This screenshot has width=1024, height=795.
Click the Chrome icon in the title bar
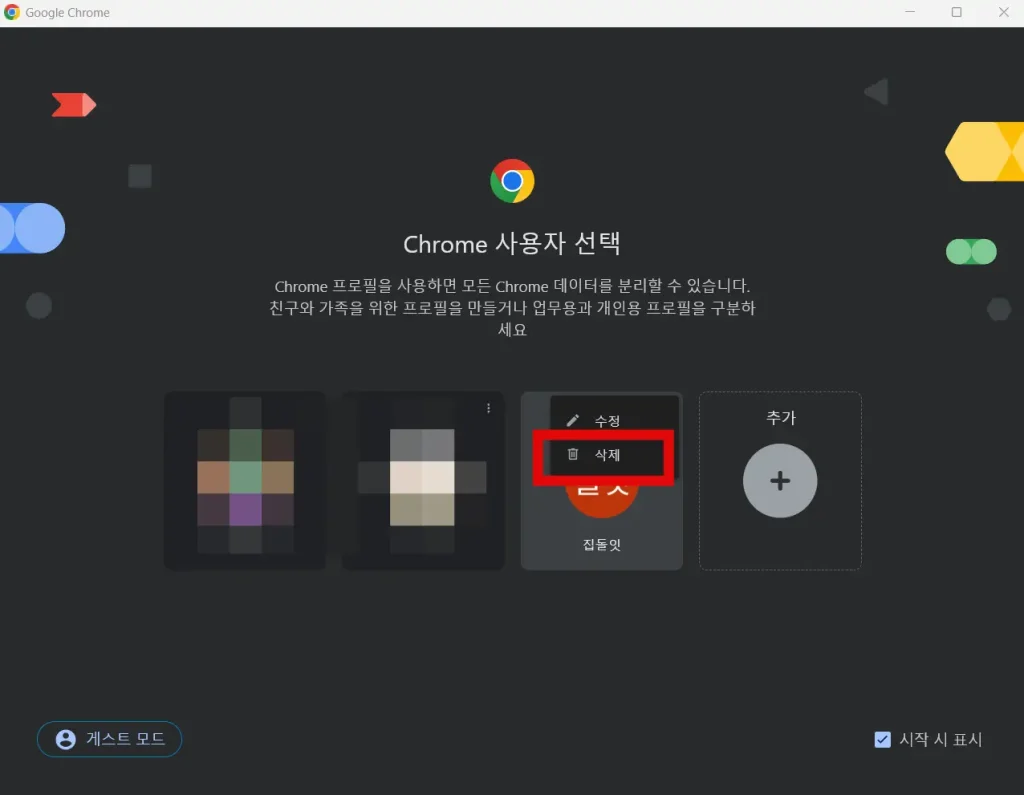12,12
